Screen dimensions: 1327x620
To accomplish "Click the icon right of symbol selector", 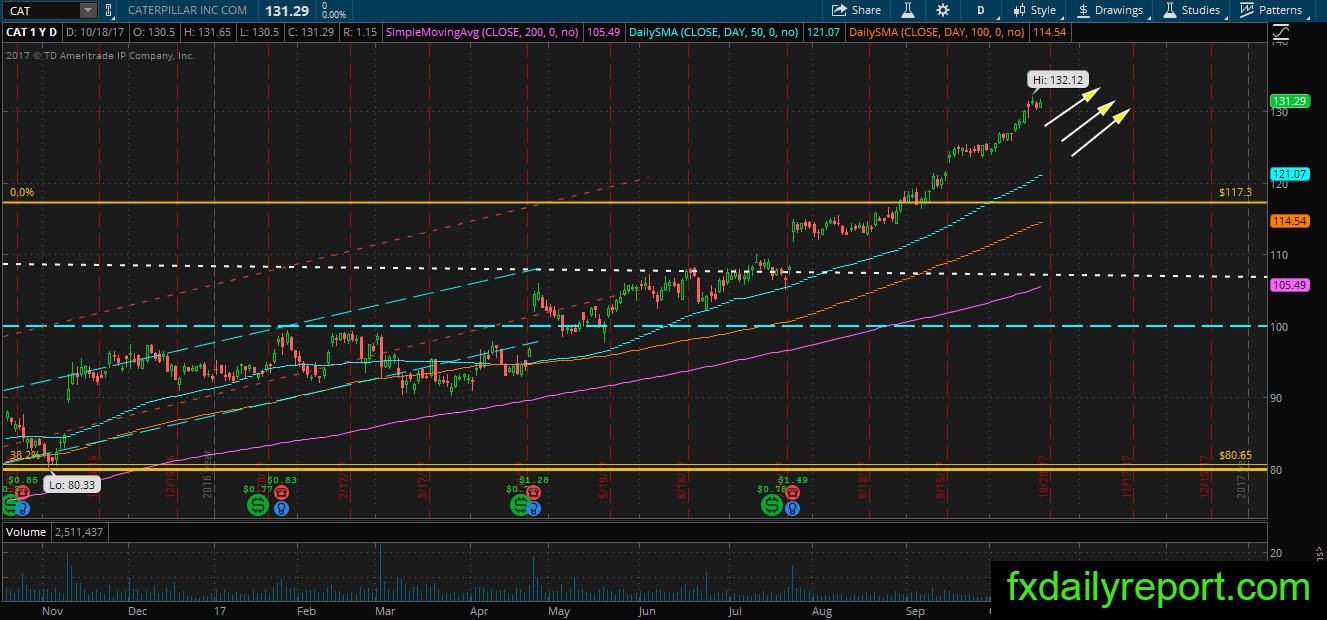I will click(x=108, y=10).
